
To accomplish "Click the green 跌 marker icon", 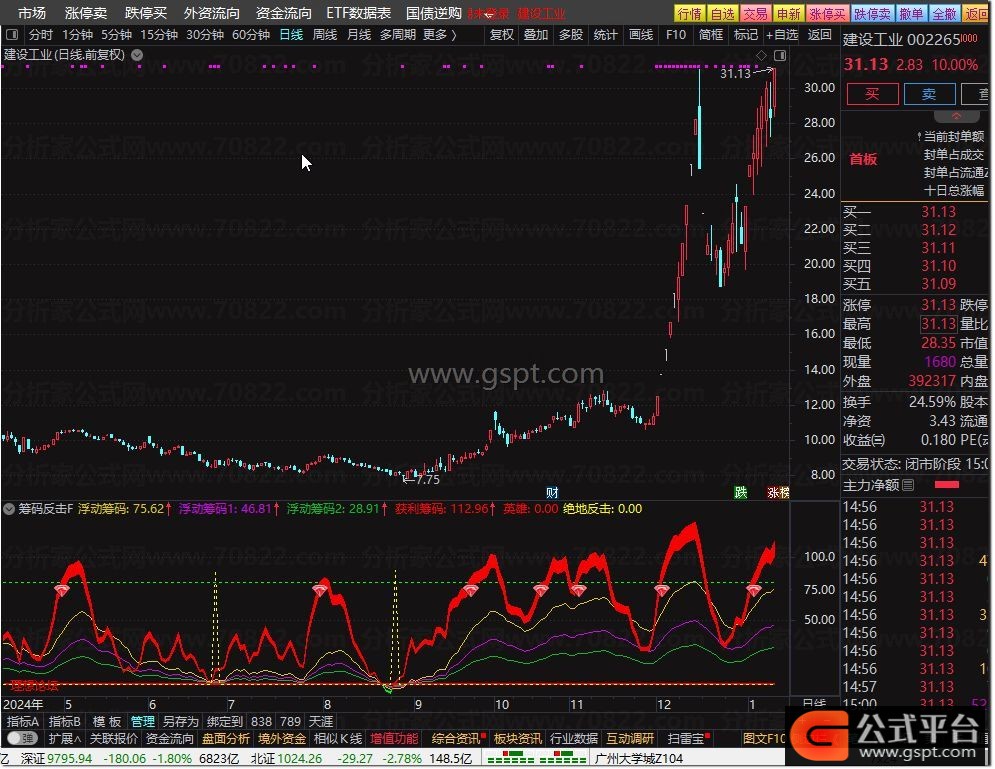I will coord(741,492).
